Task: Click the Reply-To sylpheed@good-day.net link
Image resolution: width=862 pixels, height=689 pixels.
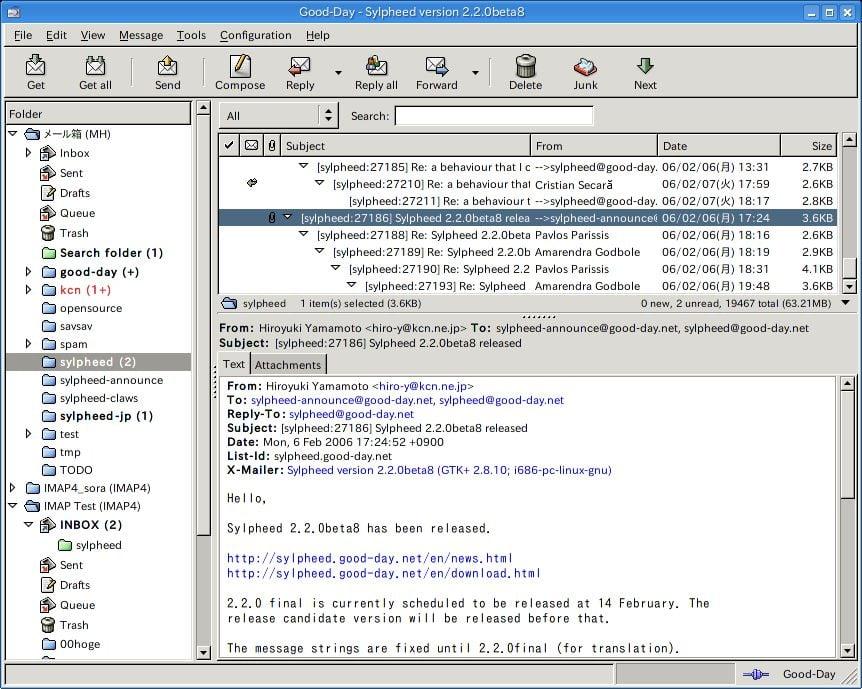Action: 351,414
